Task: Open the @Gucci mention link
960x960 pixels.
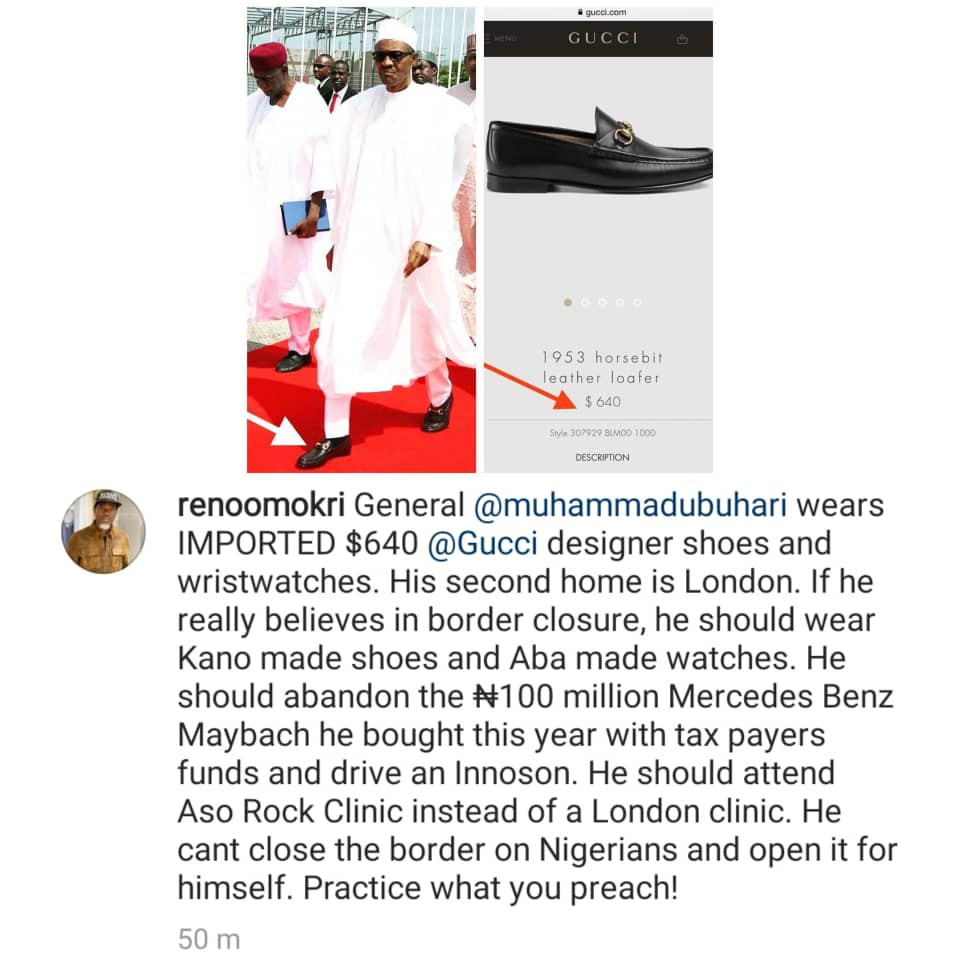Action: pos(482,544)
